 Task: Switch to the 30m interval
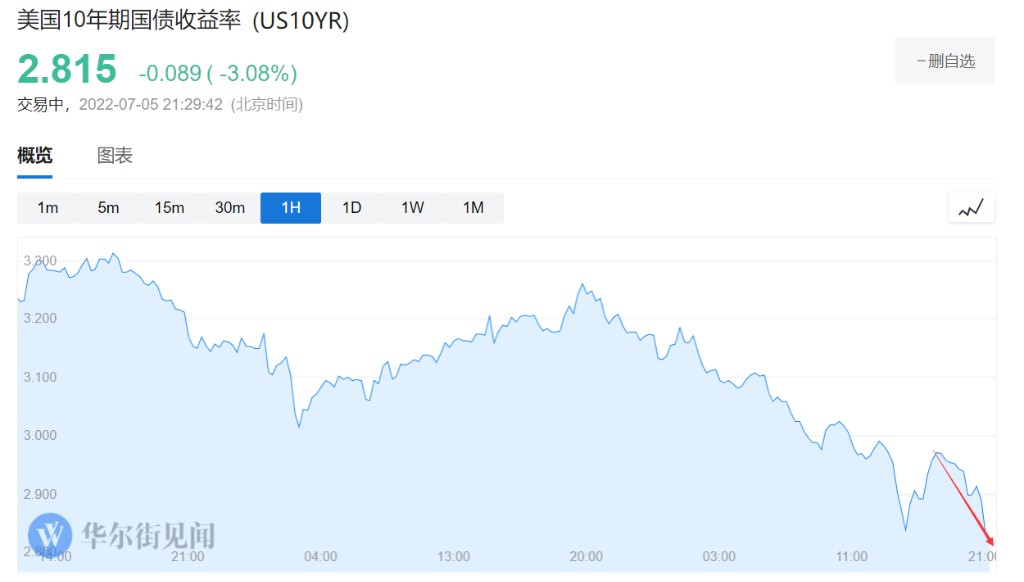pyautogui.click(x=230, y=208)
